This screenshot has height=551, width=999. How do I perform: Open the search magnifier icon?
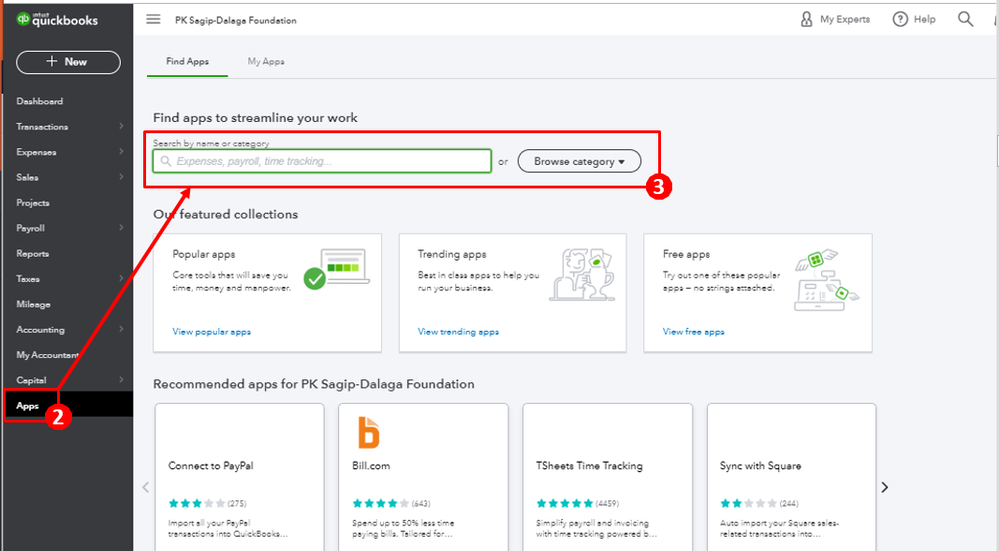(x=965, y=19)
